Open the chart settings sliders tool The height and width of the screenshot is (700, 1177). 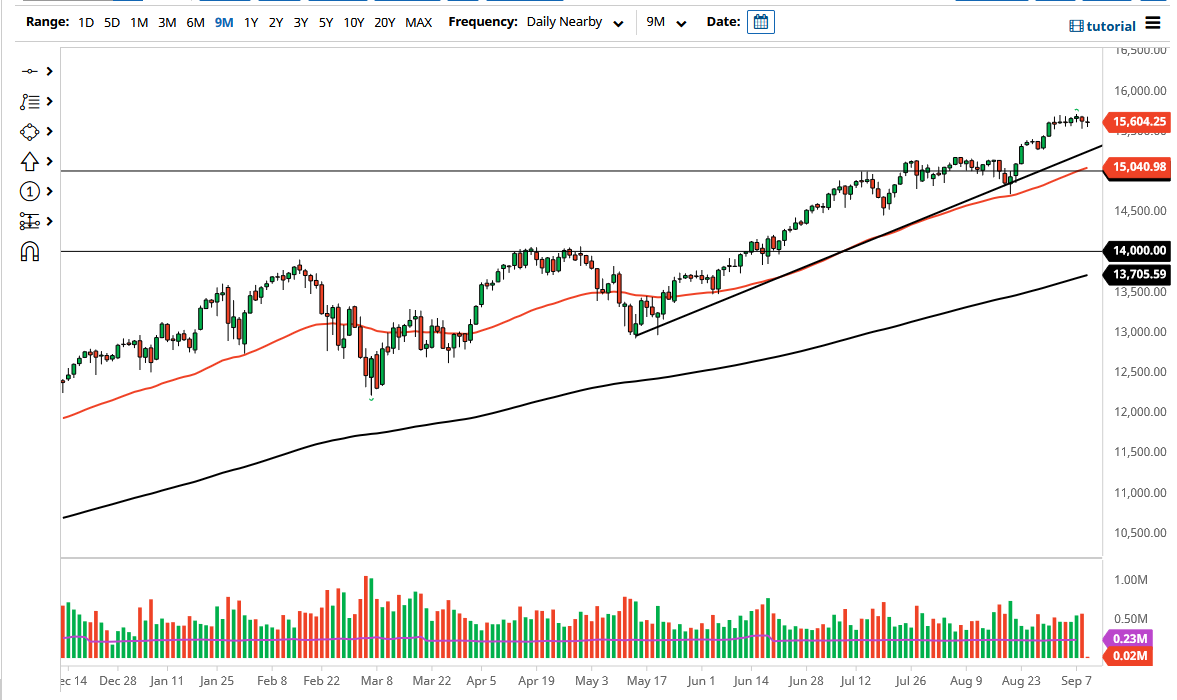coord(30,221)
